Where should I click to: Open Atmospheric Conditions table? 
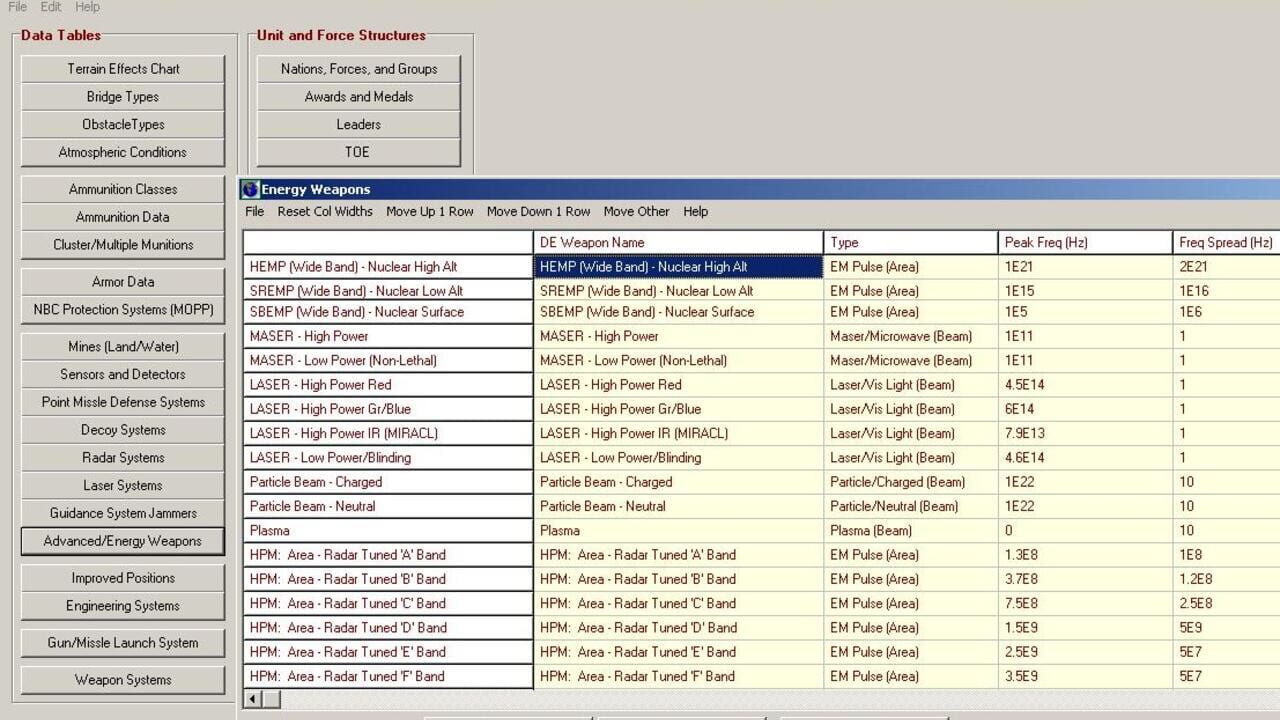click(x=123, y=152)
